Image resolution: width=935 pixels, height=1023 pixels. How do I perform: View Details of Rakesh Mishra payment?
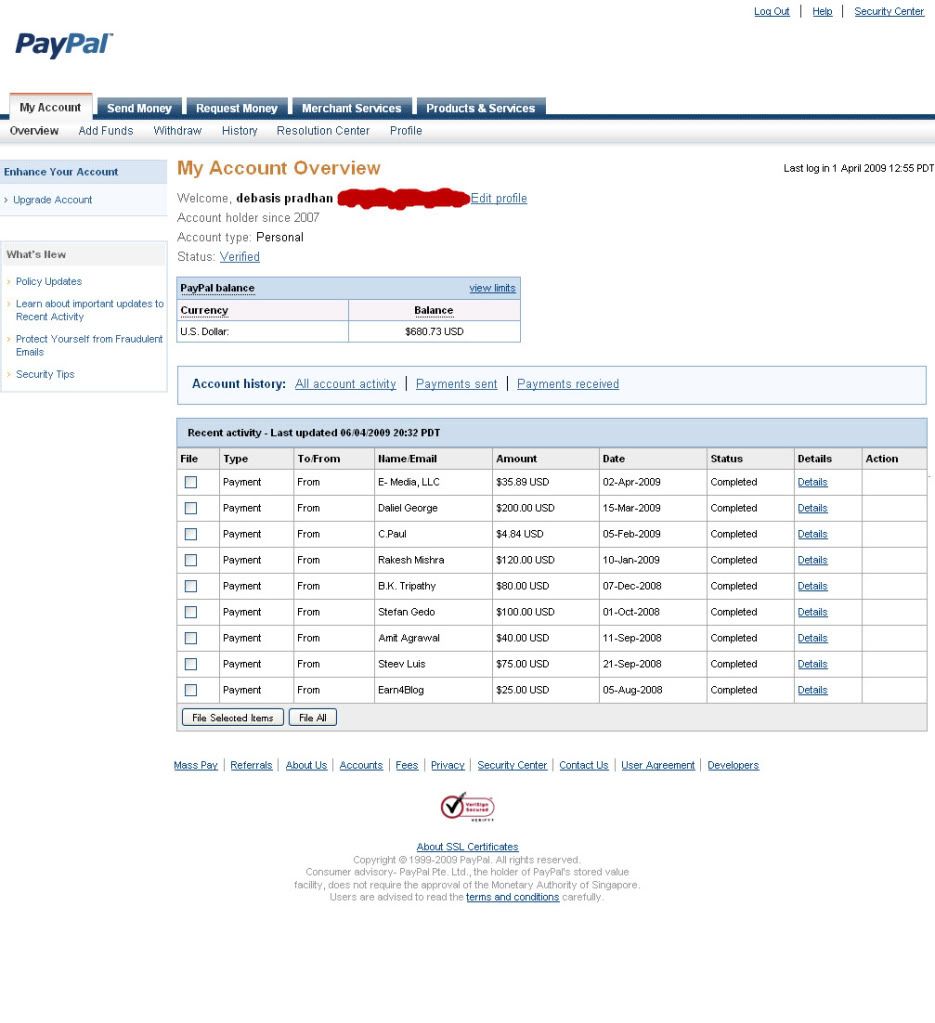tap(812, 560)
